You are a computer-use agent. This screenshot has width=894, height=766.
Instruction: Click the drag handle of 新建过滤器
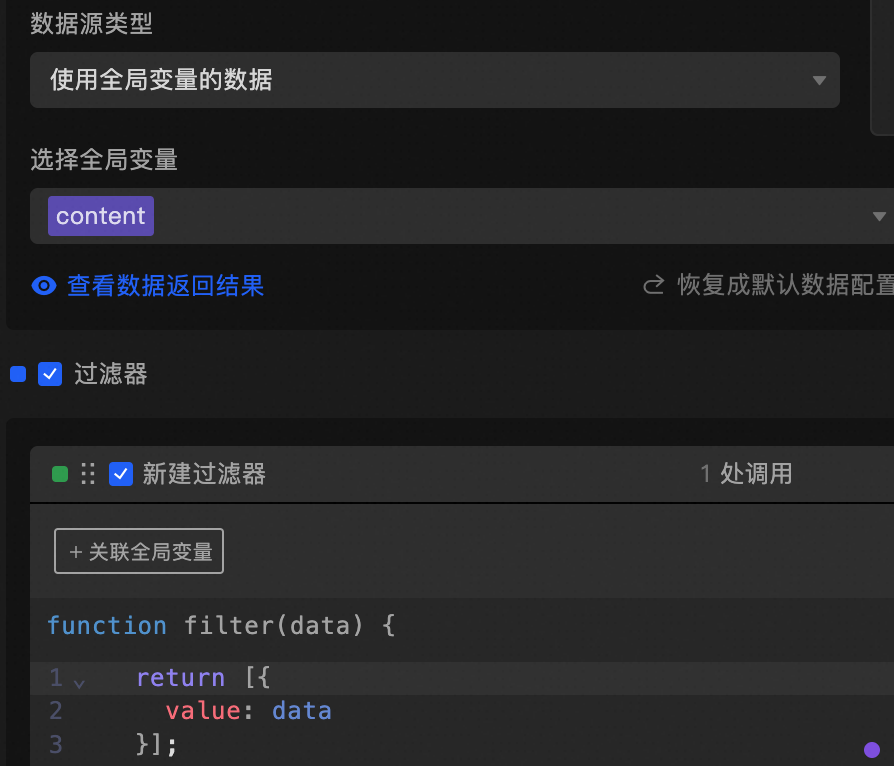[88, 474]
